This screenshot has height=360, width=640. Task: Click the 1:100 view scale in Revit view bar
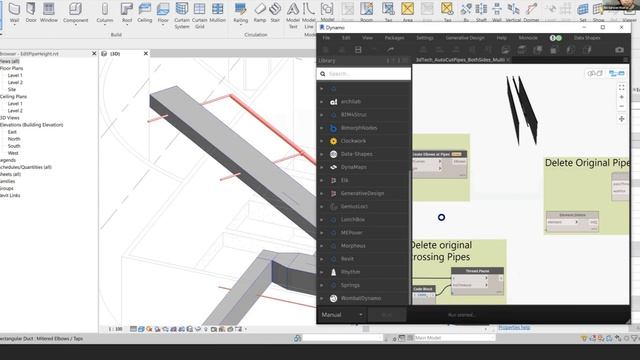click(115, 329)
